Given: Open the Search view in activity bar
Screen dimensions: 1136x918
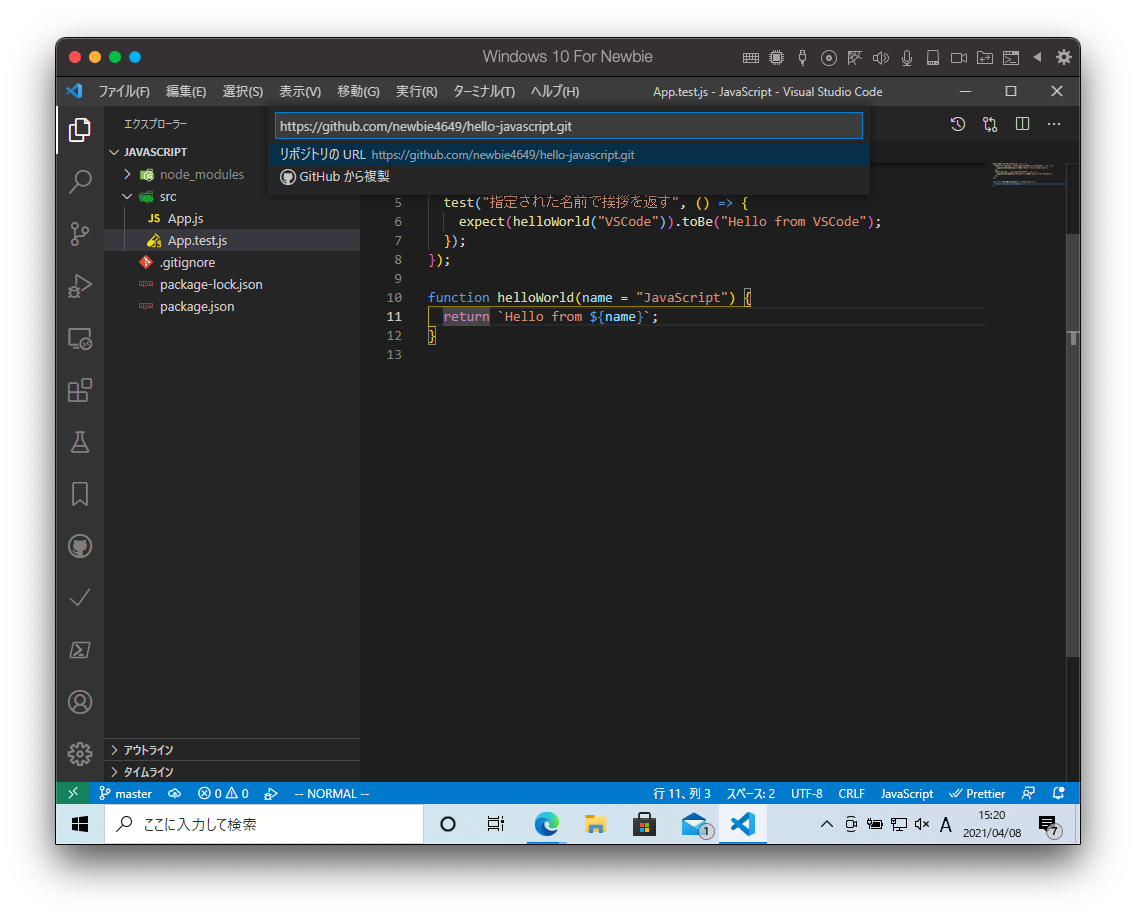Looking at the screenshot, I should (x=80, y=182).
